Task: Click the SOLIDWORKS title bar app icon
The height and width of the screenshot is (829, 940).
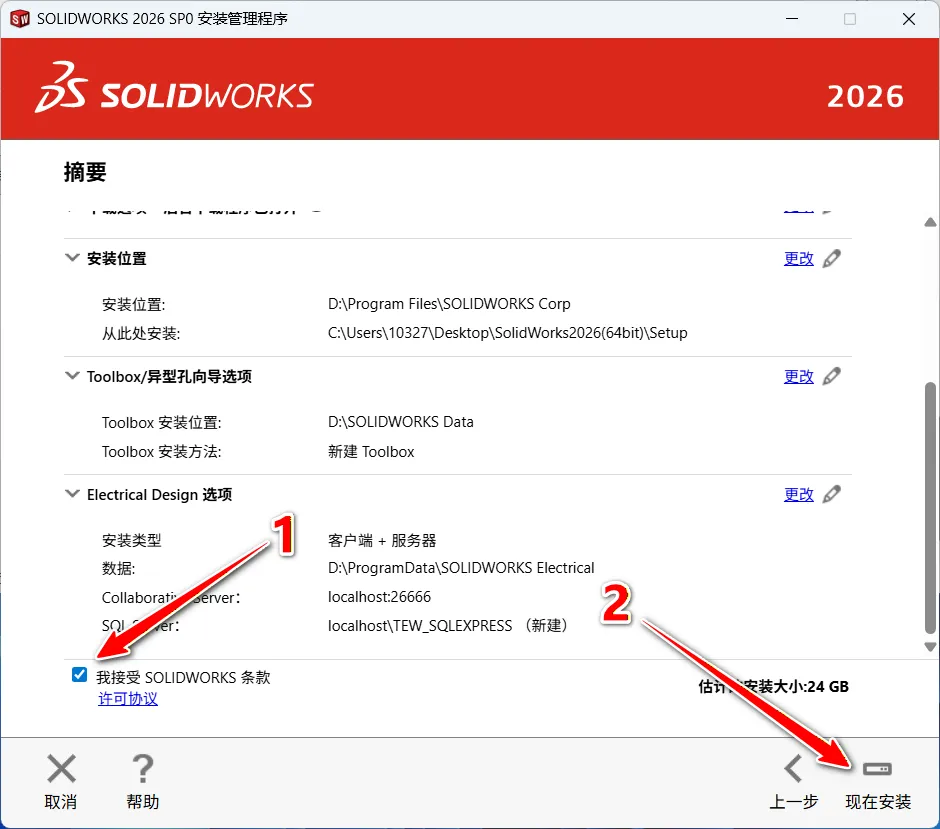Action: point(20,19)
